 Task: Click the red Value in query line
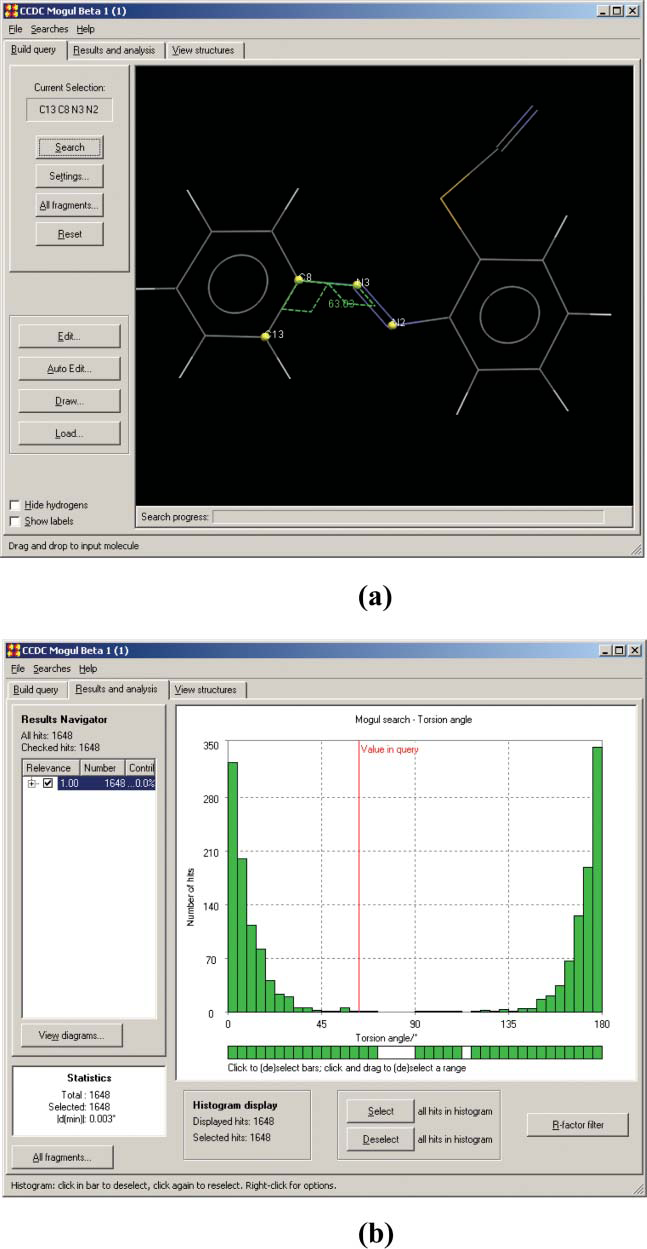click(x=358, y=878)
